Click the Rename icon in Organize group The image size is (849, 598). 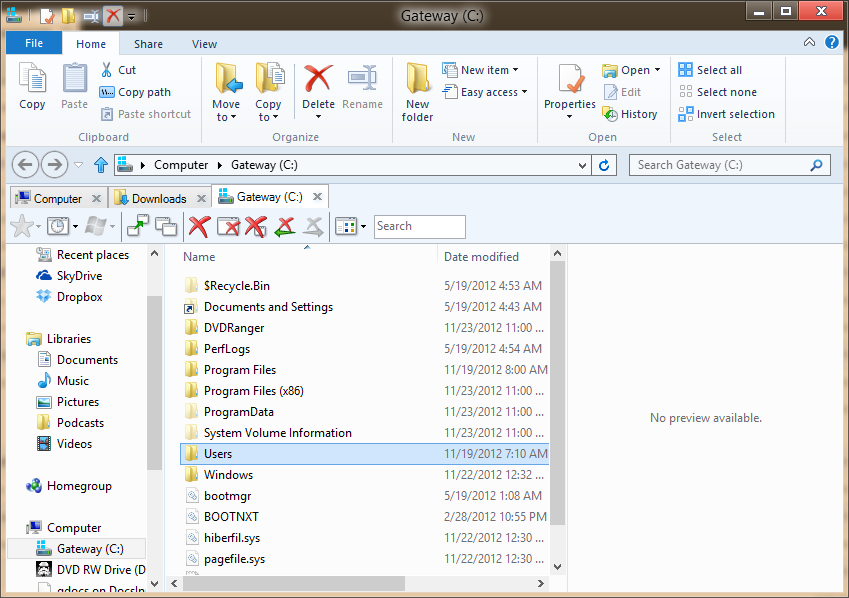362,78
